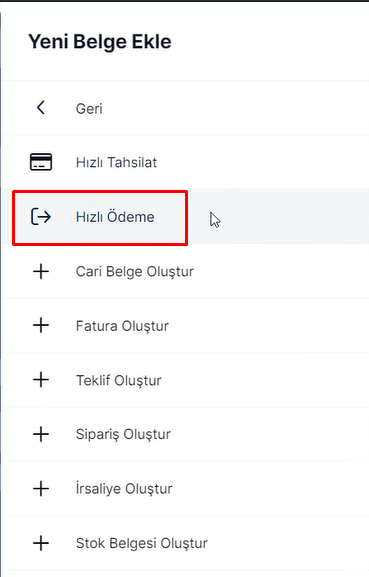
Task: Click the credit card icon for Hızlı Tahsilat
Action: (x=41, y=162)
